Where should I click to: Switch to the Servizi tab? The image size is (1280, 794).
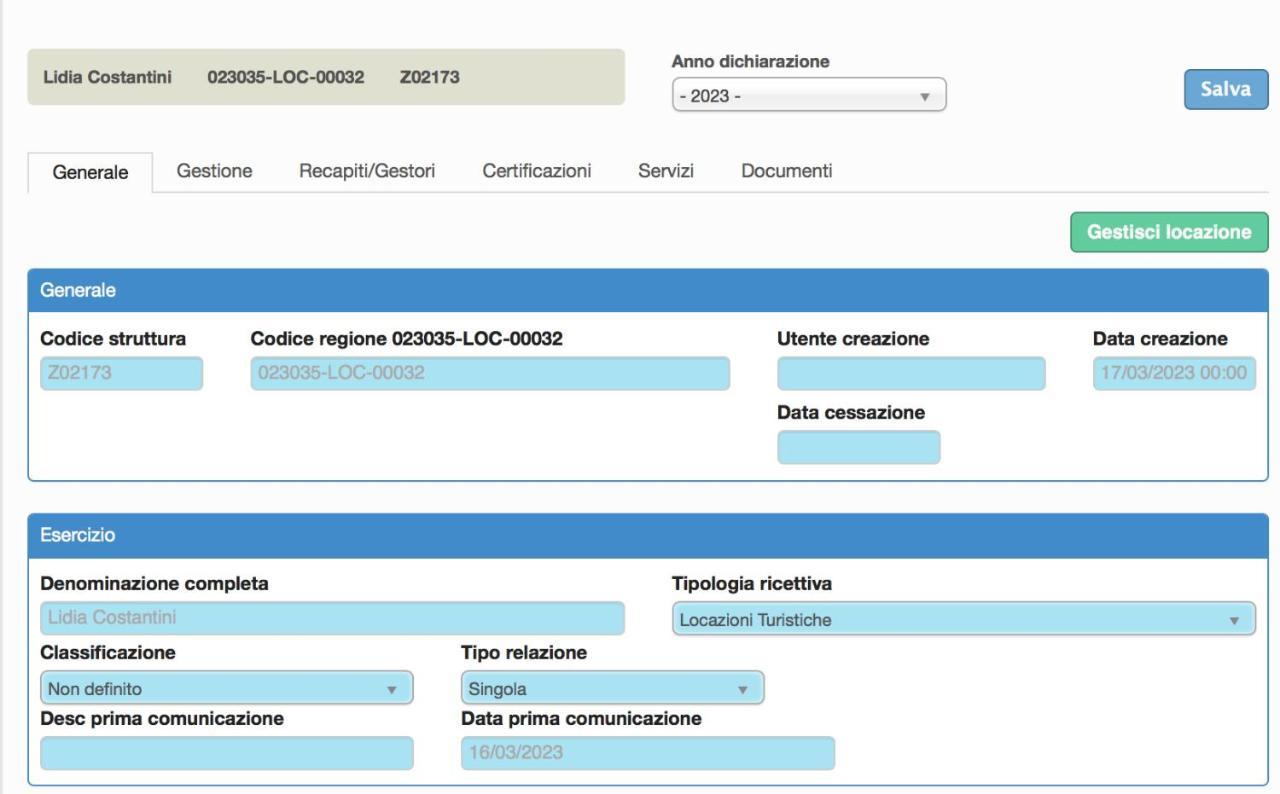(666, 171)
